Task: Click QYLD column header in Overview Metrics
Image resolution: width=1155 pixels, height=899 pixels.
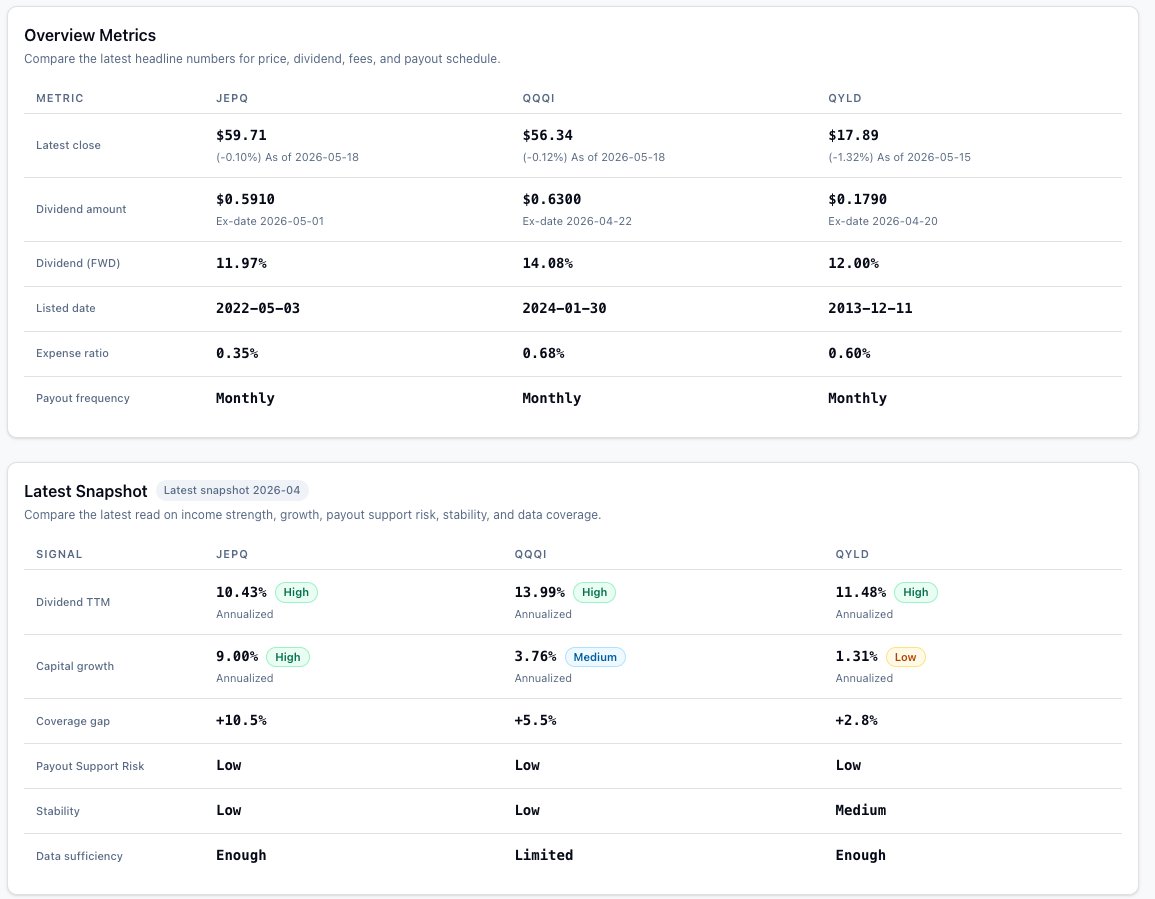Action: pos(845,98)
